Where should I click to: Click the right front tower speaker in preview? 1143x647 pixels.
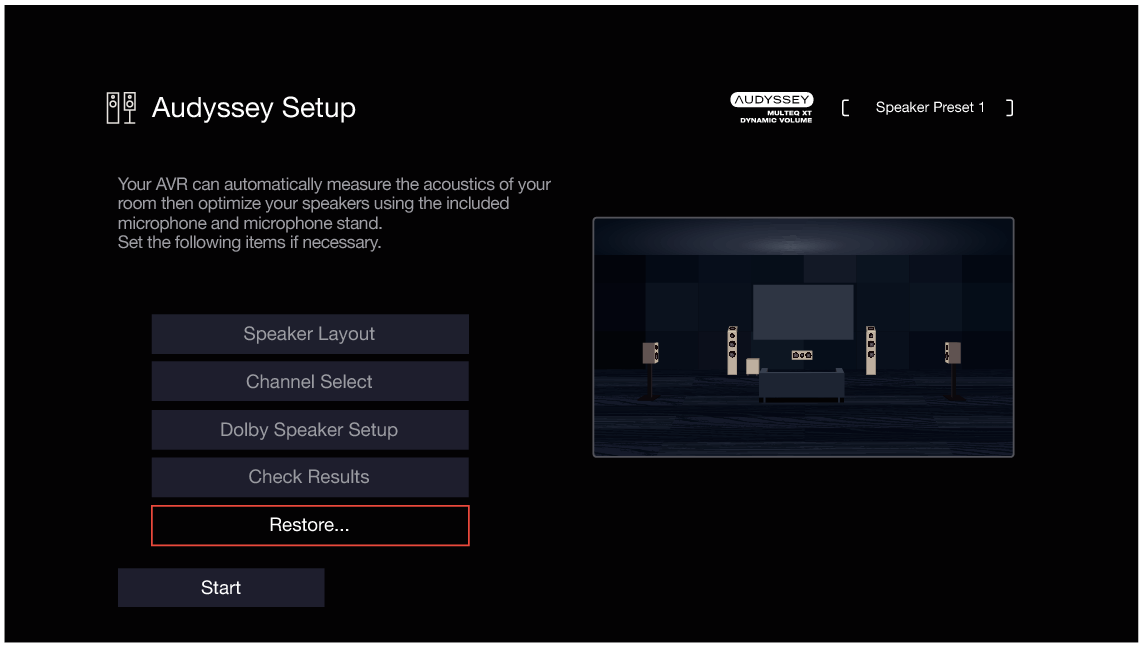coord(871,350)
